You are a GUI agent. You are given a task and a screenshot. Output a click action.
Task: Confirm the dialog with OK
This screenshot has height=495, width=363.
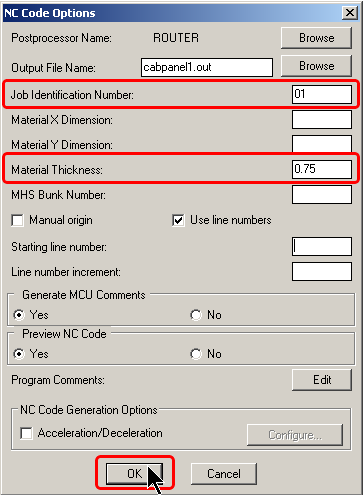(134, 474)
